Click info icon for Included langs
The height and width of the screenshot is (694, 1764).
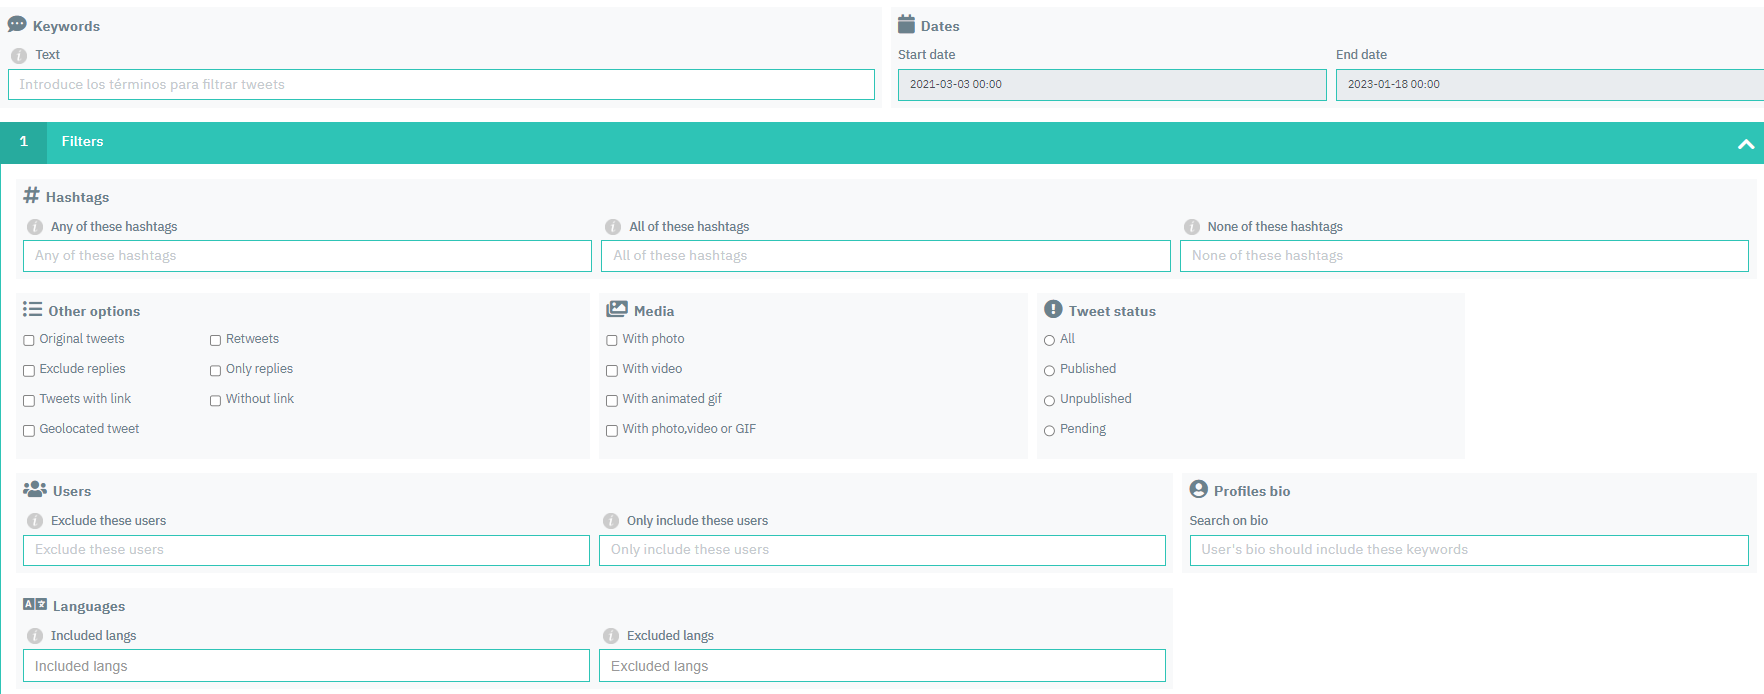point(35,636)
